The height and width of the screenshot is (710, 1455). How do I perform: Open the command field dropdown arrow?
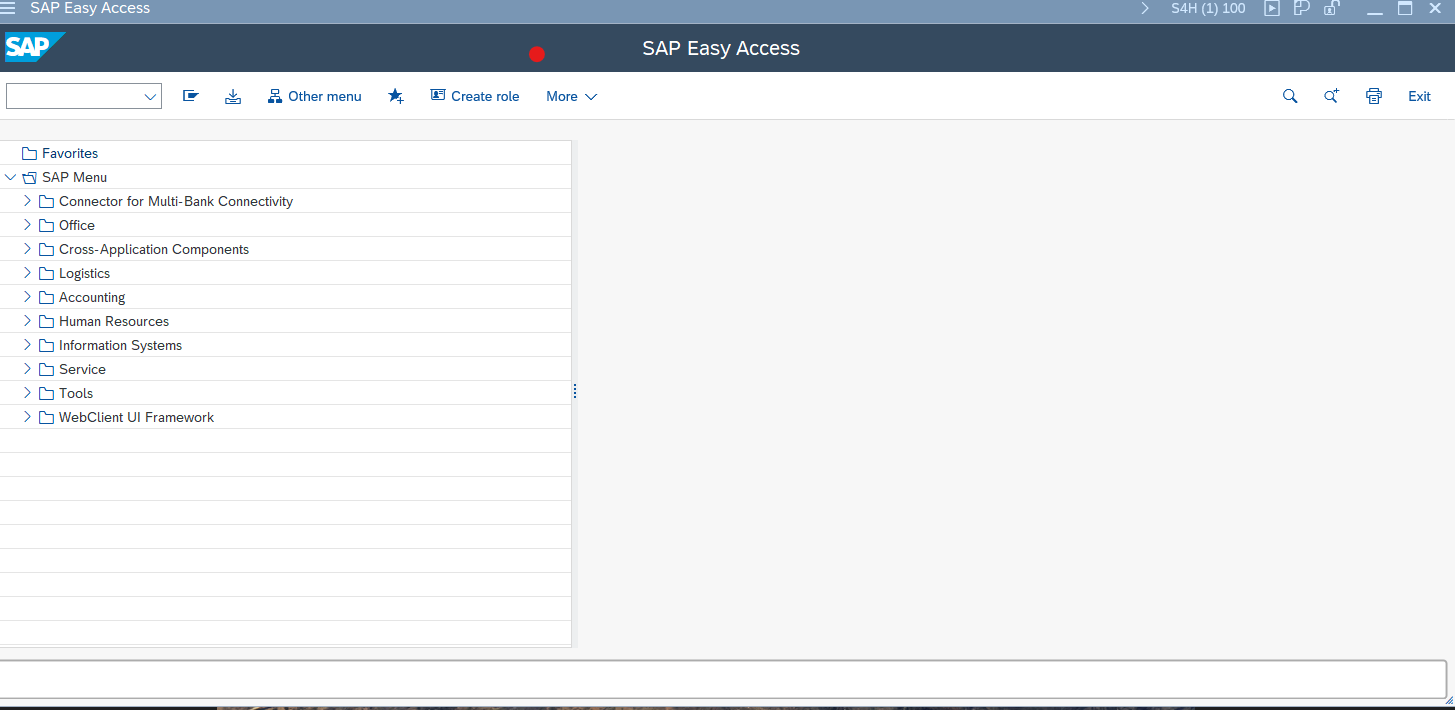(x=151, y=96)
